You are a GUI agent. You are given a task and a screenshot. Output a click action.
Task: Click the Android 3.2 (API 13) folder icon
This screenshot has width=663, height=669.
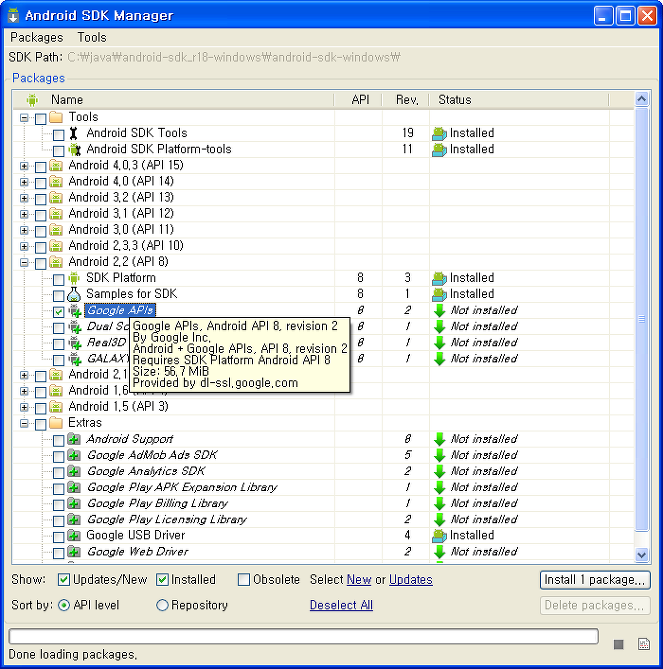[x=56, y=198]
